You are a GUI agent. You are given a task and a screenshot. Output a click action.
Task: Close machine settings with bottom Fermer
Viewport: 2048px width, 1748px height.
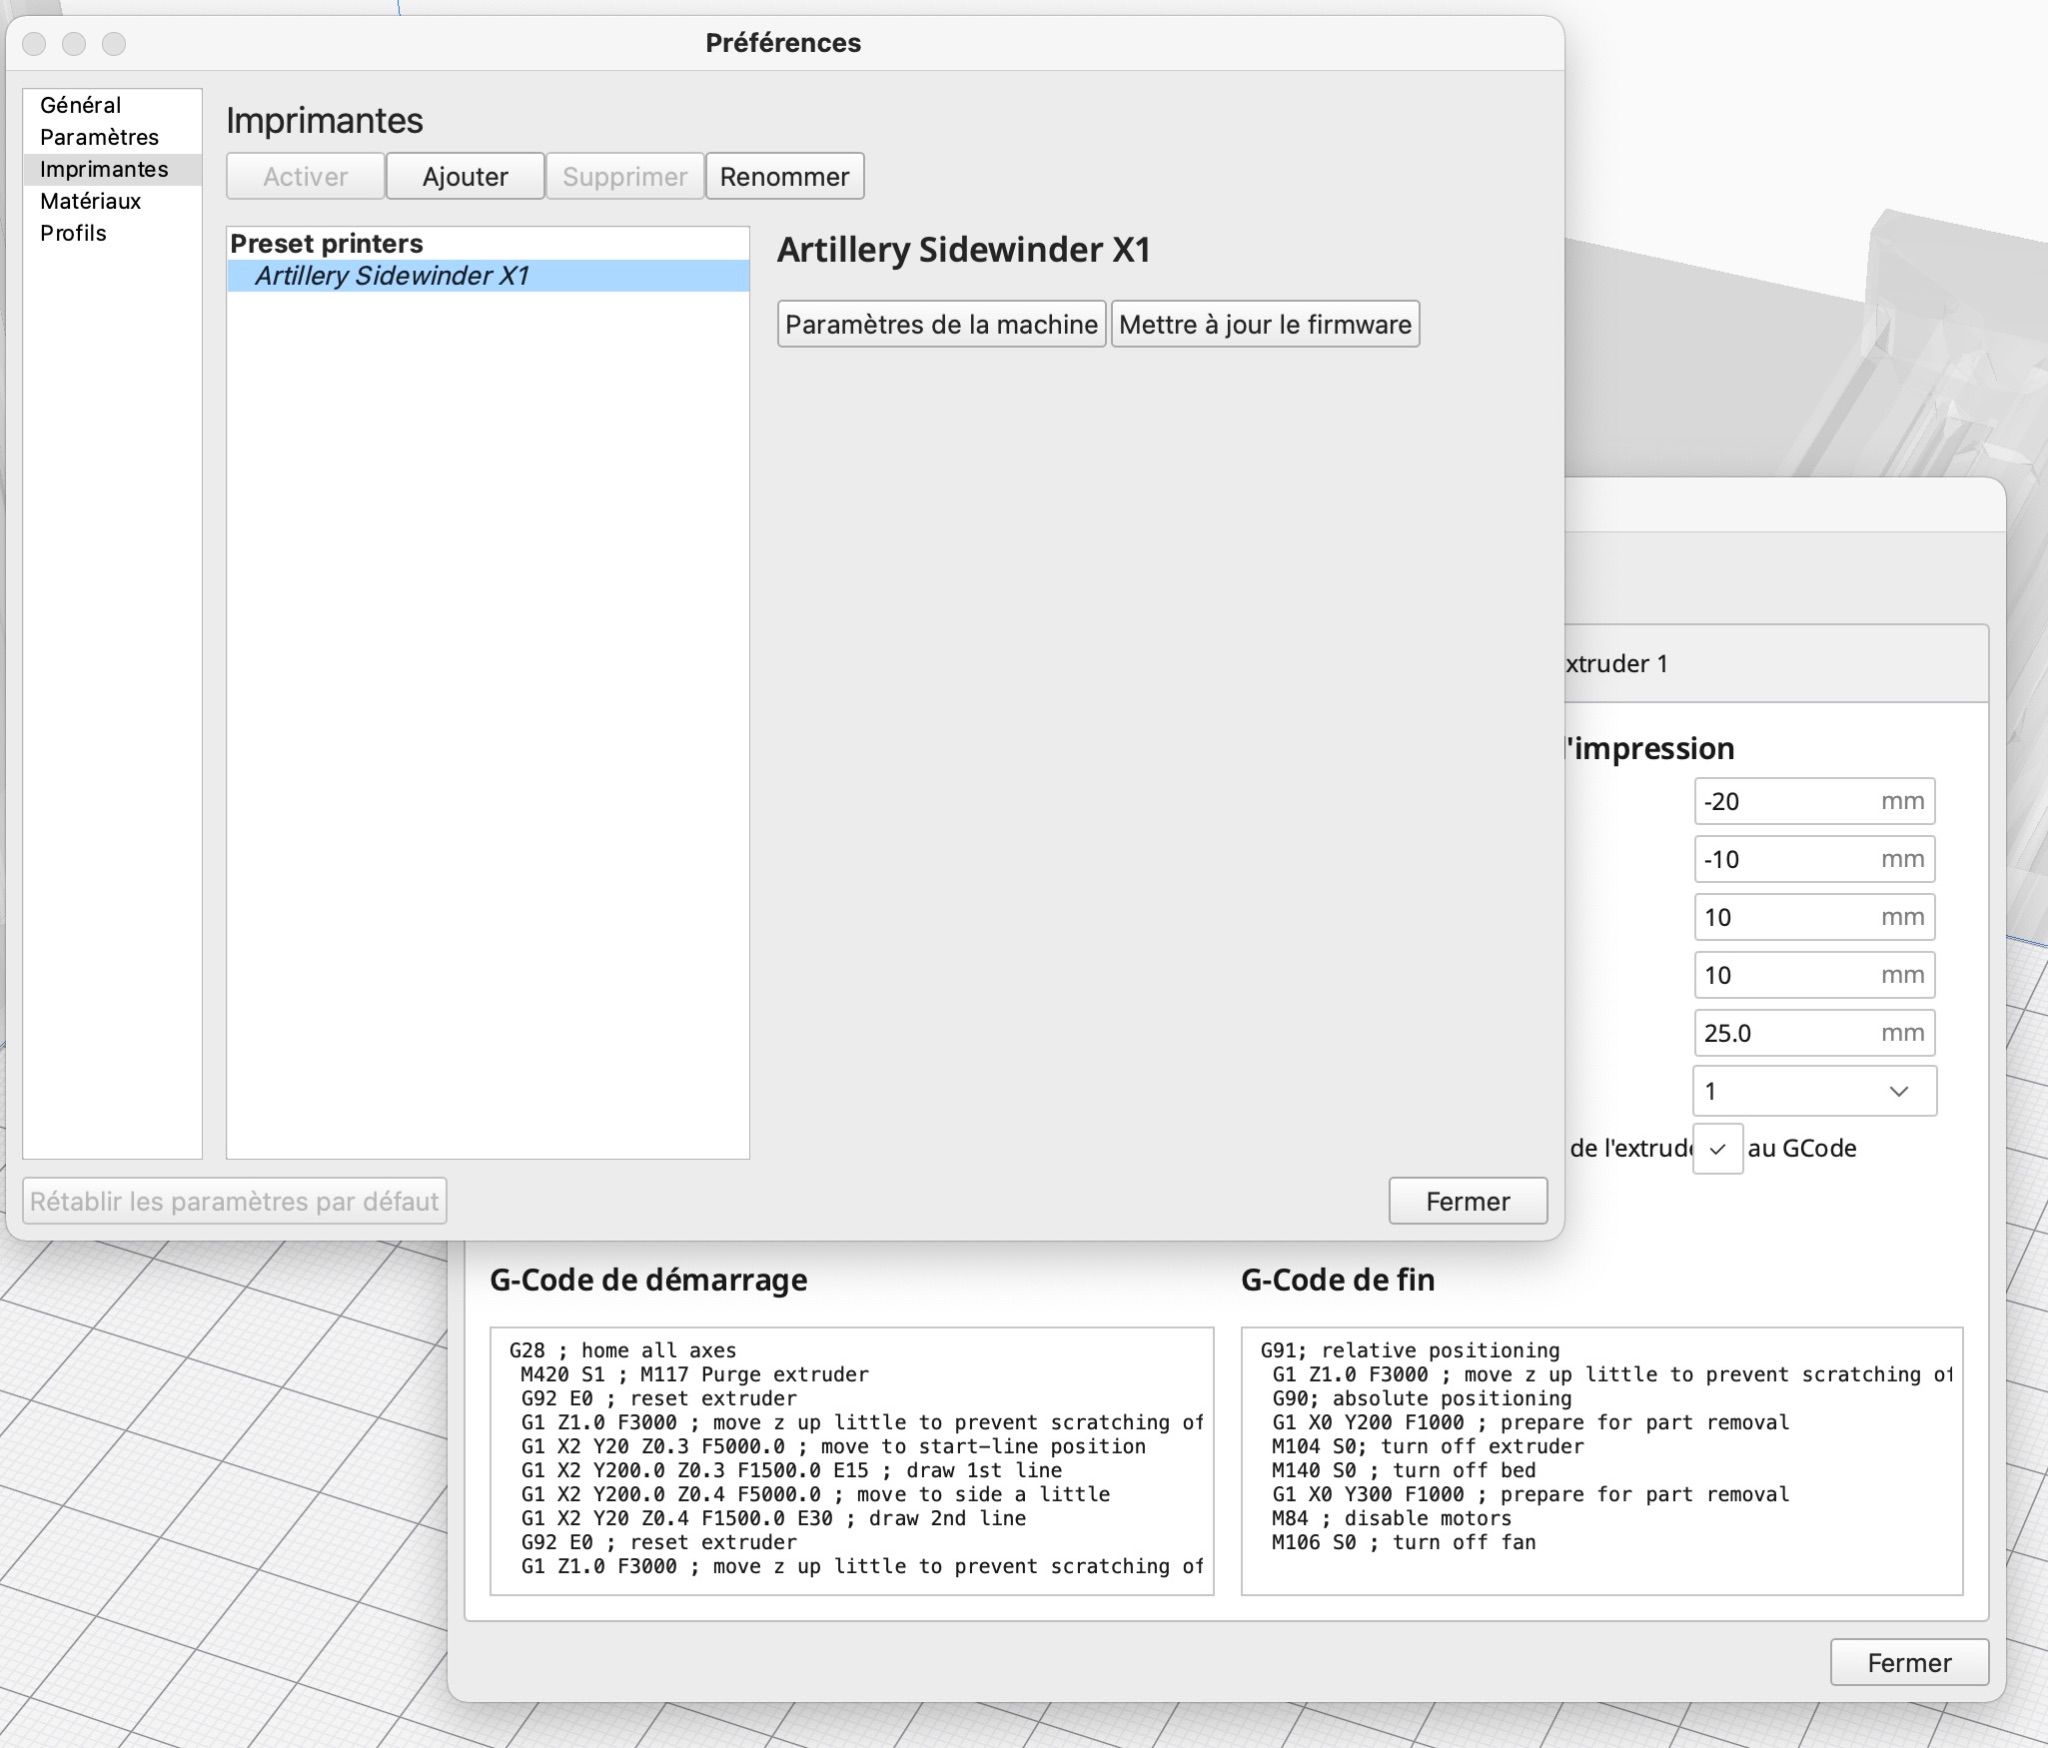1909,1663
